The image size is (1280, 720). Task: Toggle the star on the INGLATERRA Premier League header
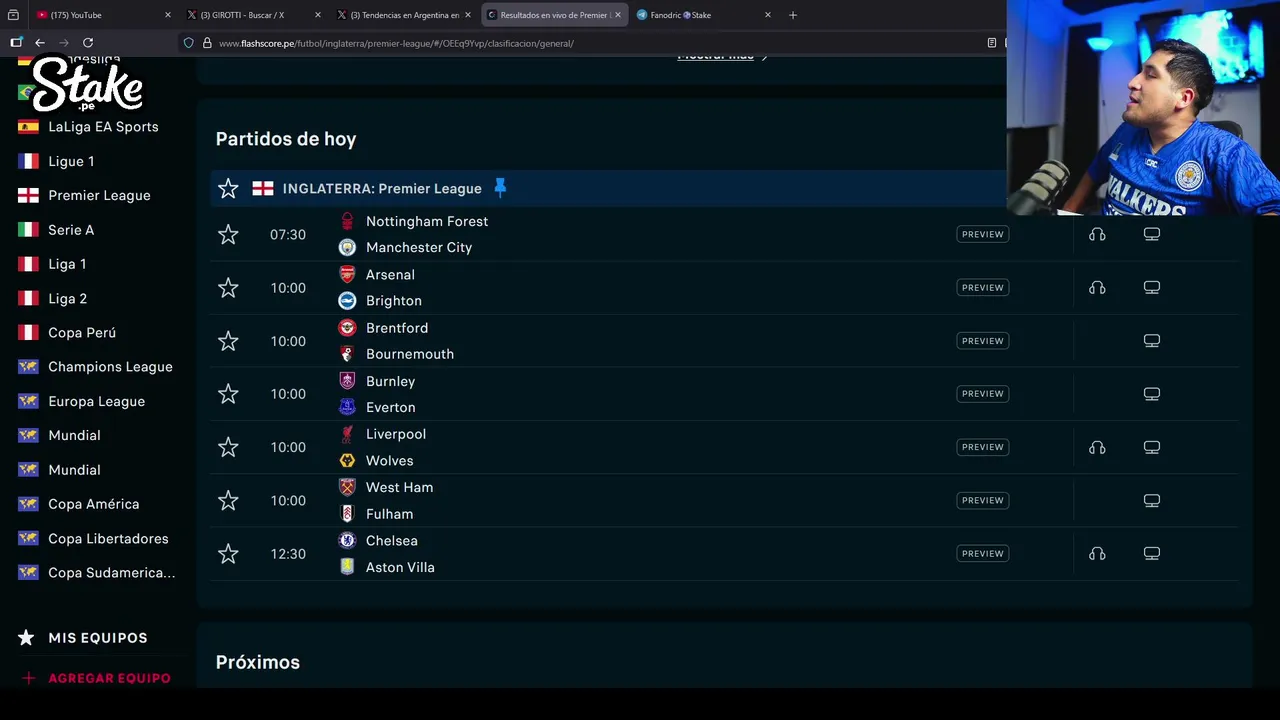coord(228,188)
